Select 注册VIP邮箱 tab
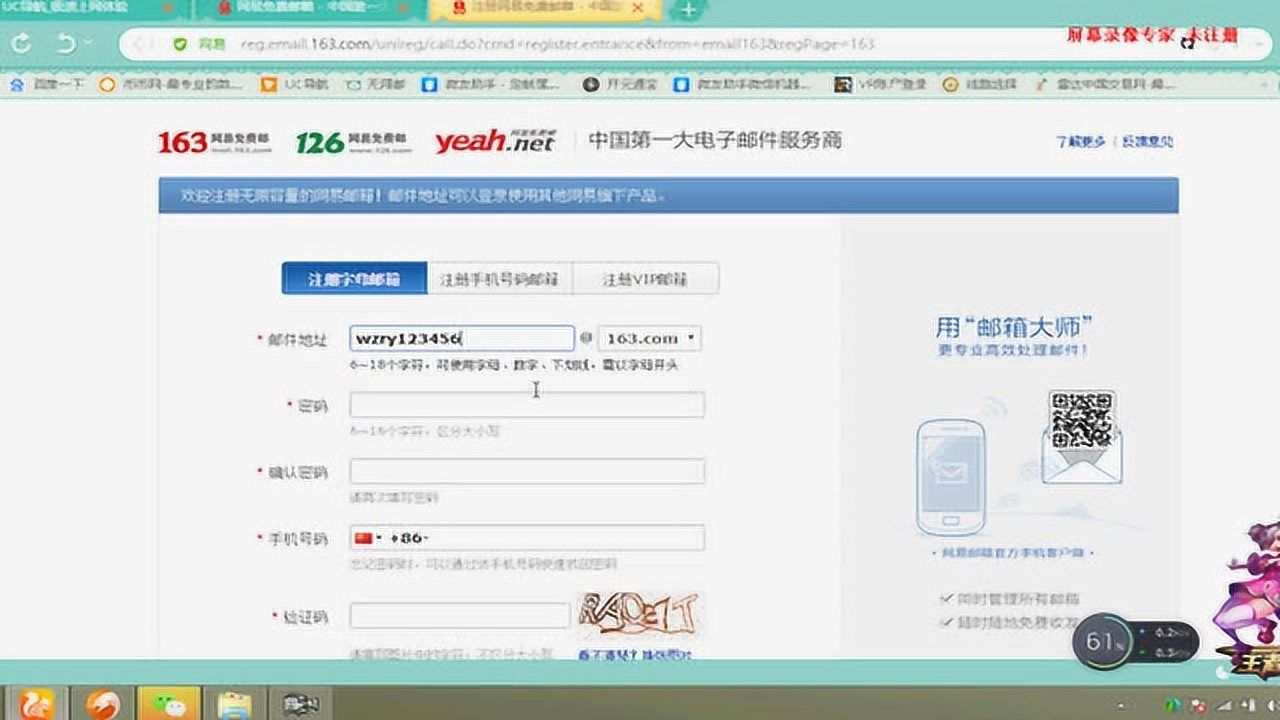1280x720 pixels. click(645, 279)
